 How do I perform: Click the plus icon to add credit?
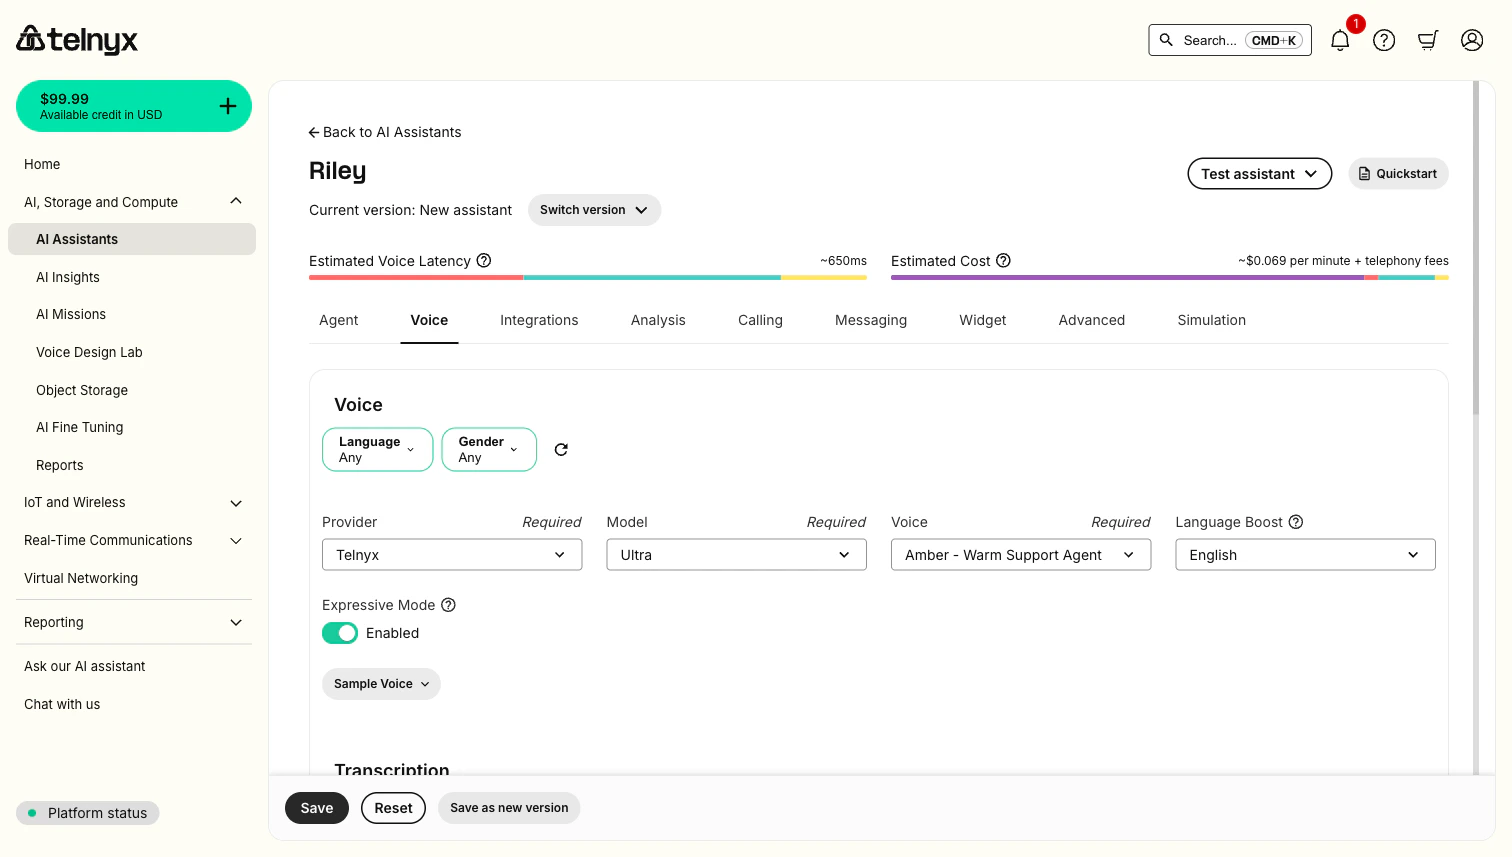coord(228,105)
